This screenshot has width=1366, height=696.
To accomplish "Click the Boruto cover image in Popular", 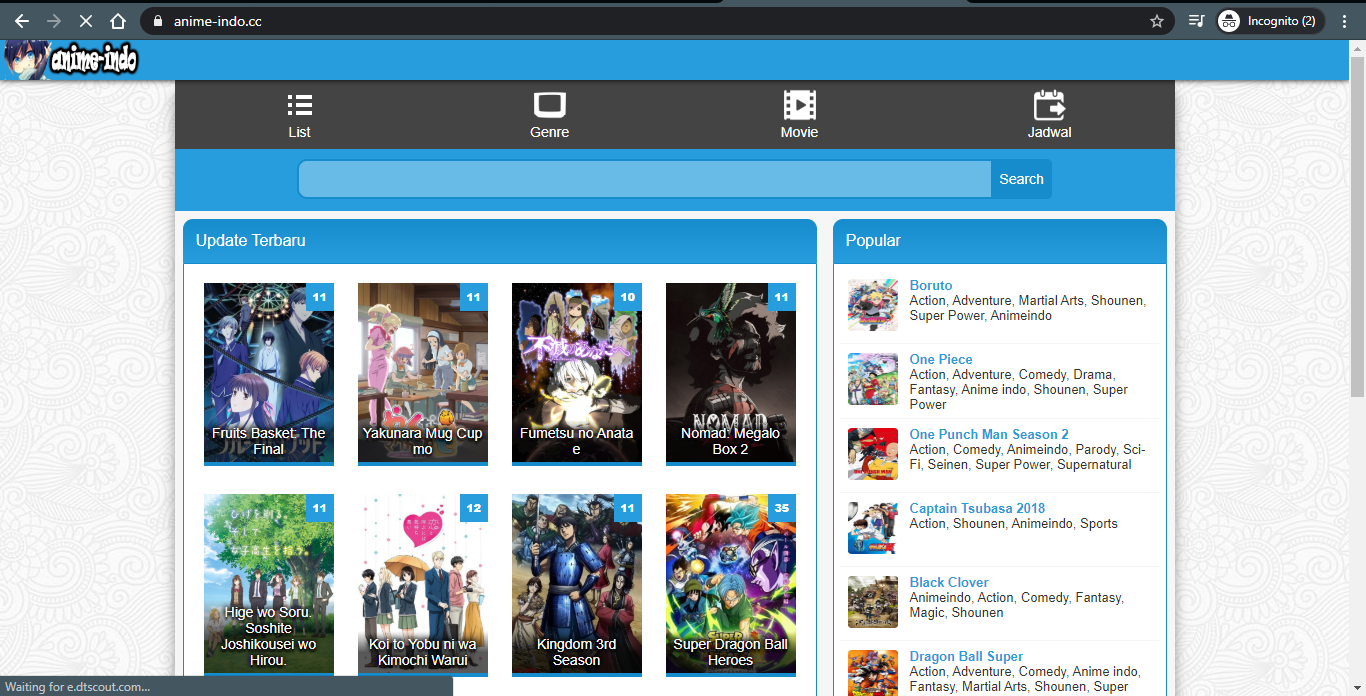I will tap(873, 305).
